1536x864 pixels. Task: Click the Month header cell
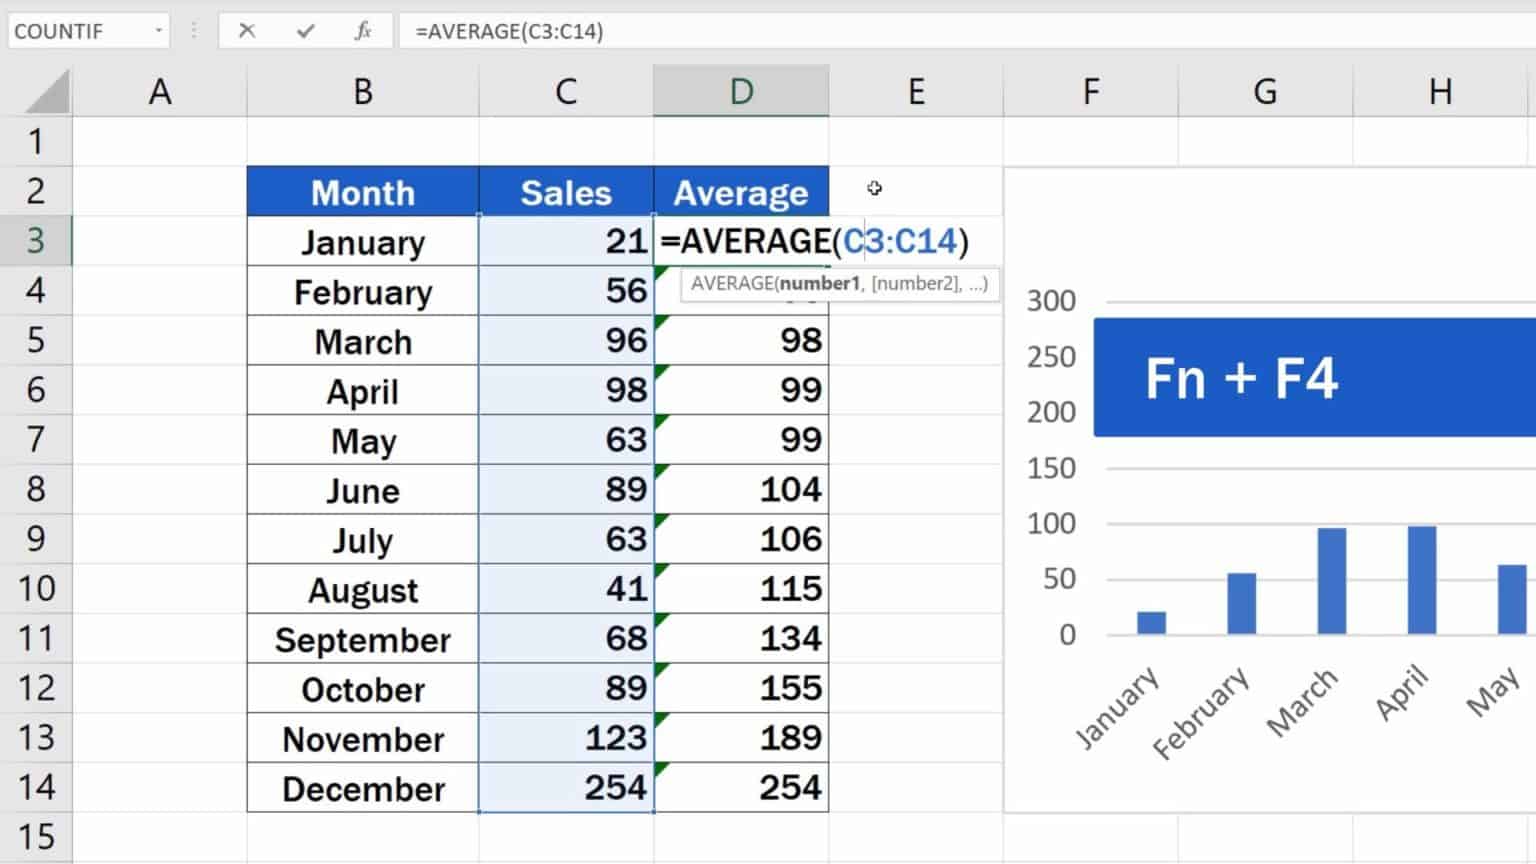coord(363,192)
